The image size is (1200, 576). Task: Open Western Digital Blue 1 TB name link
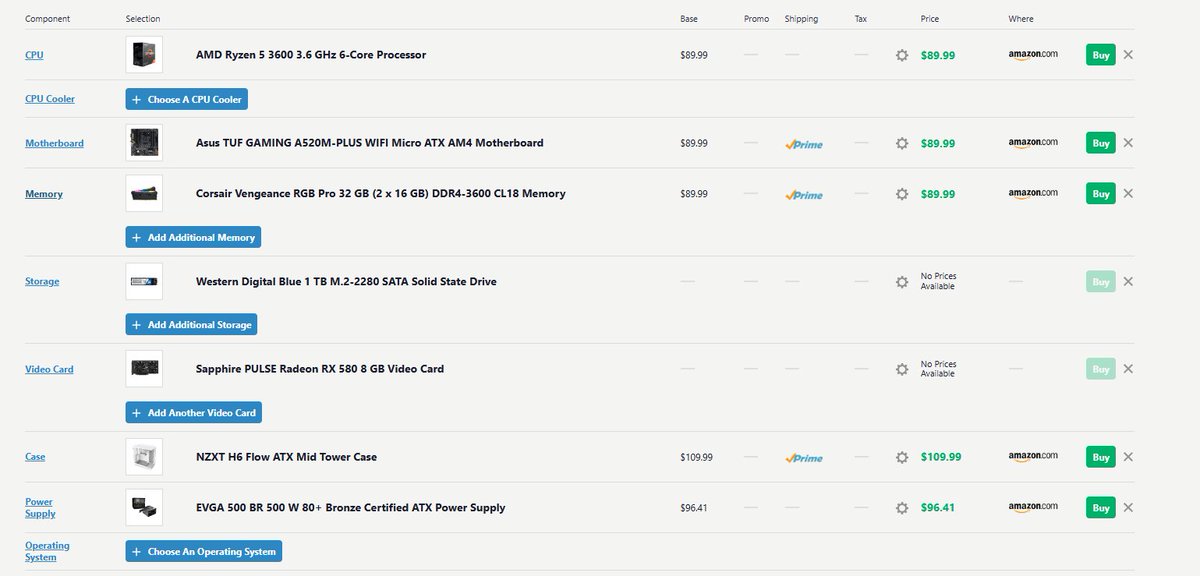pos(346,282)
